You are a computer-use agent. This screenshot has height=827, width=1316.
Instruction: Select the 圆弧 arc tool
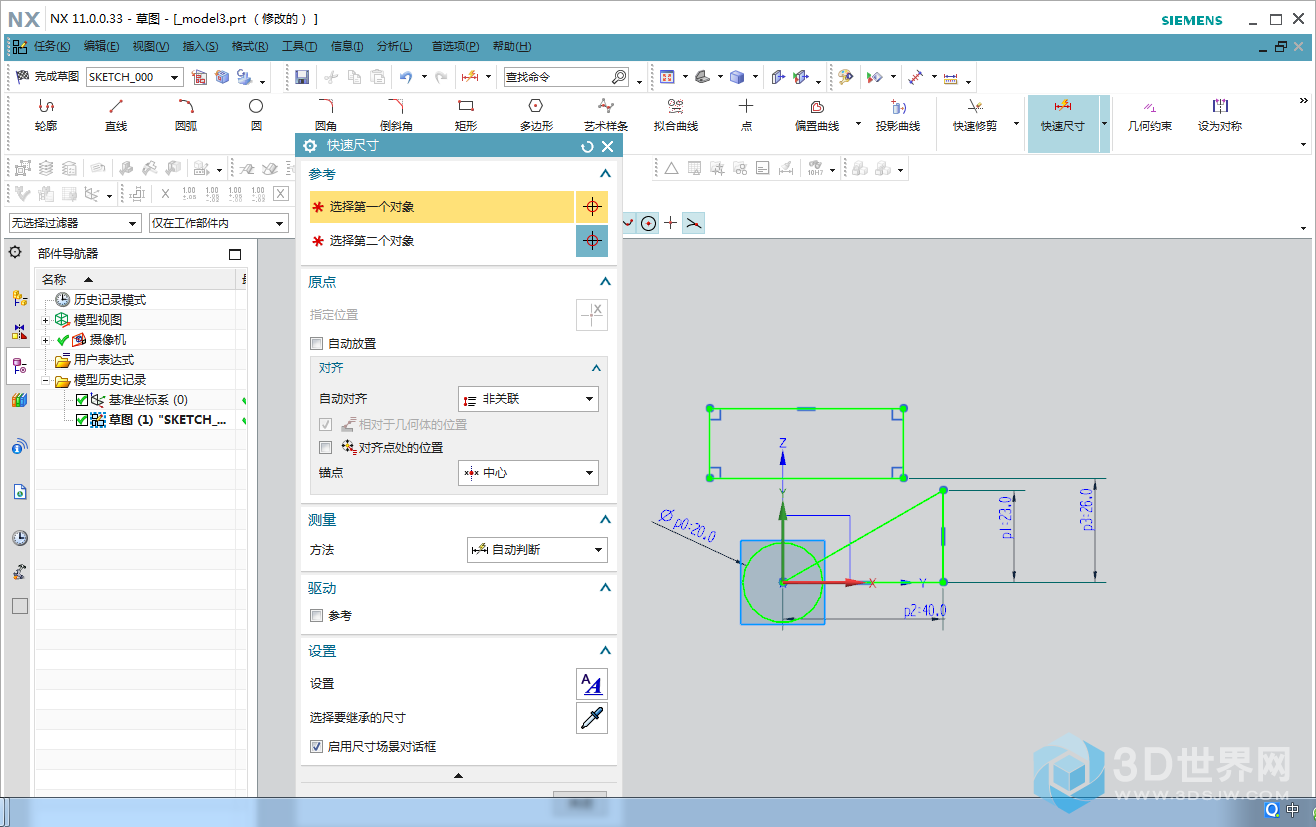(186, 115)
